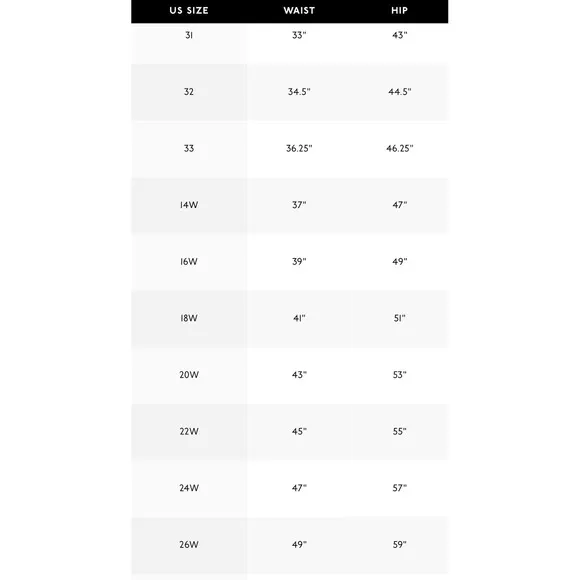Select the 18W size label
This screenshot has width=580, height=580.
coord(189,318)
